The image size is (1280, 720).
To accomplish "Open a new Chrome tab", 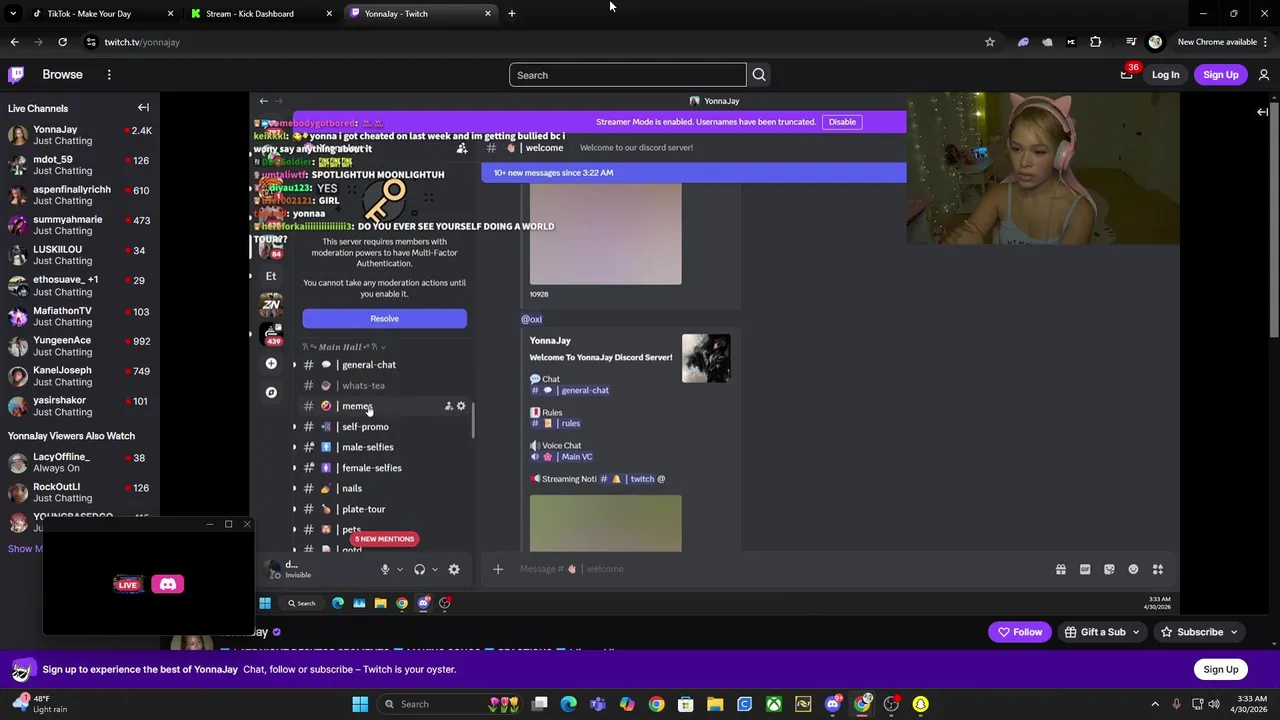I will point(511,13).
